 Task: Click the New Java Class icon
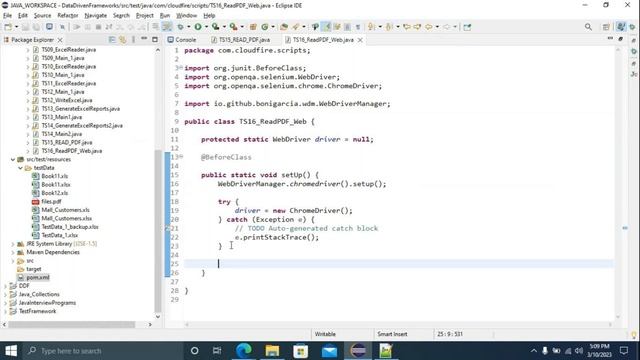tap(264, 27)
